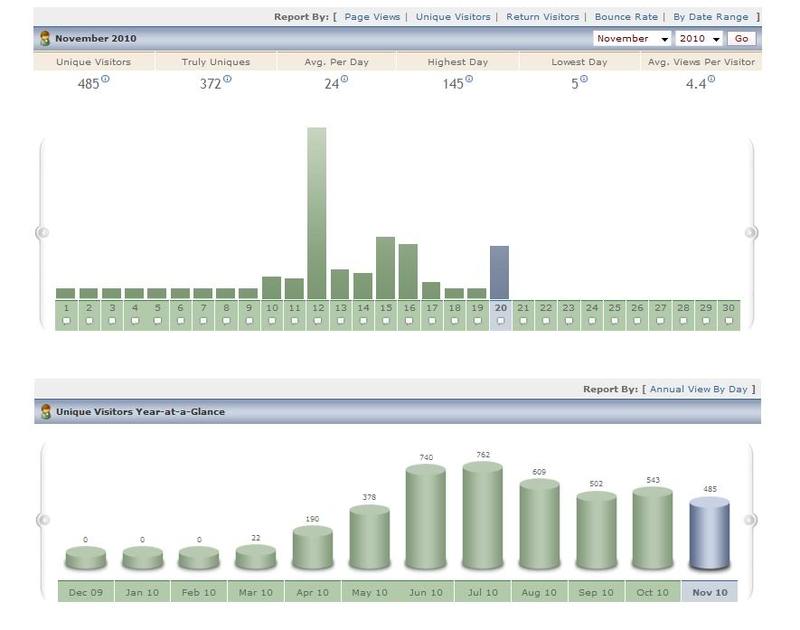Click the info icon beside Avg. Views 4.4
The image size is (800, 630).
click(x=711, y=79)
